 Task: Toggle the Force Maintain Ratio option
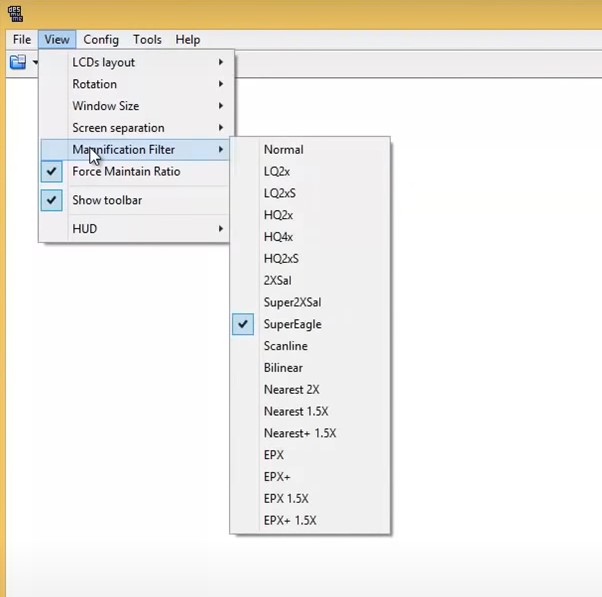click(126, 172)
